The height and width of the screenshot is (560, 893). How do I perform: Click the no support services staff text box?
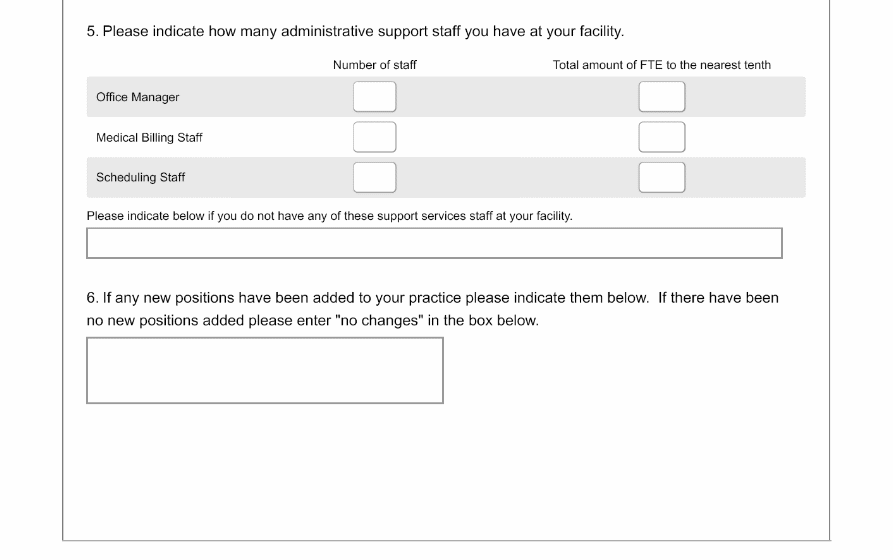(434, 243)
